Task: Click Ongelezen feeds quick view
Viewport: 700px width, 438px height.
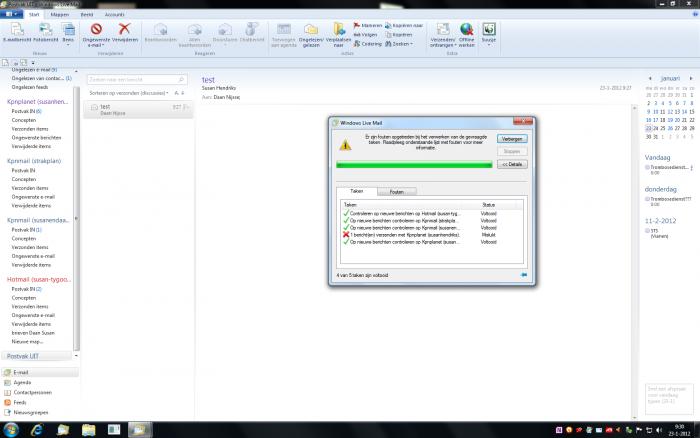Action: (30, 87)
